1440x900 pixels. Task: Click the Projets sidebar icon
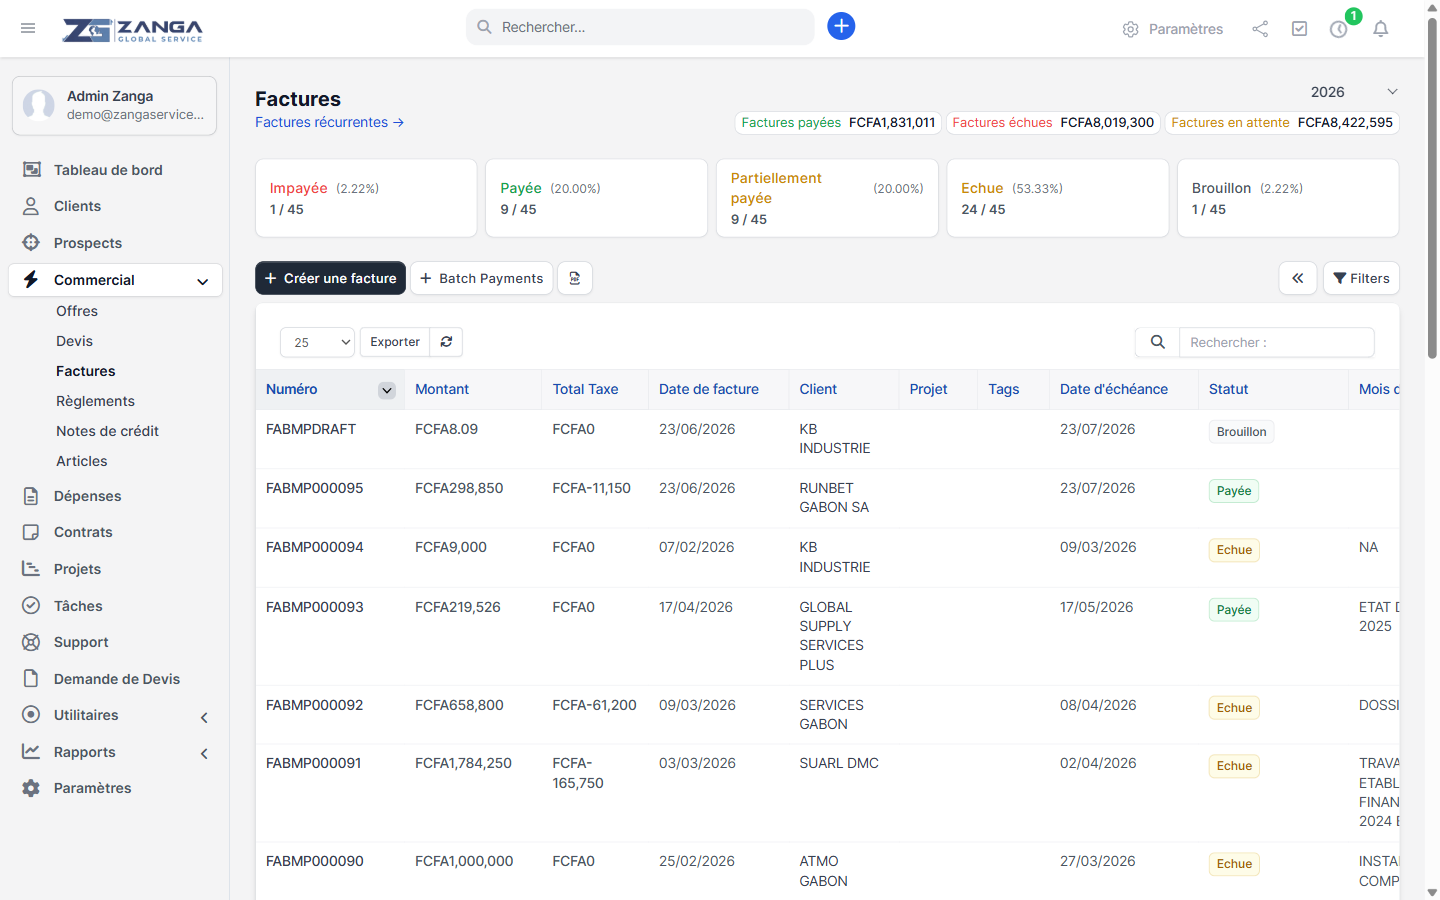pos(31,569)
